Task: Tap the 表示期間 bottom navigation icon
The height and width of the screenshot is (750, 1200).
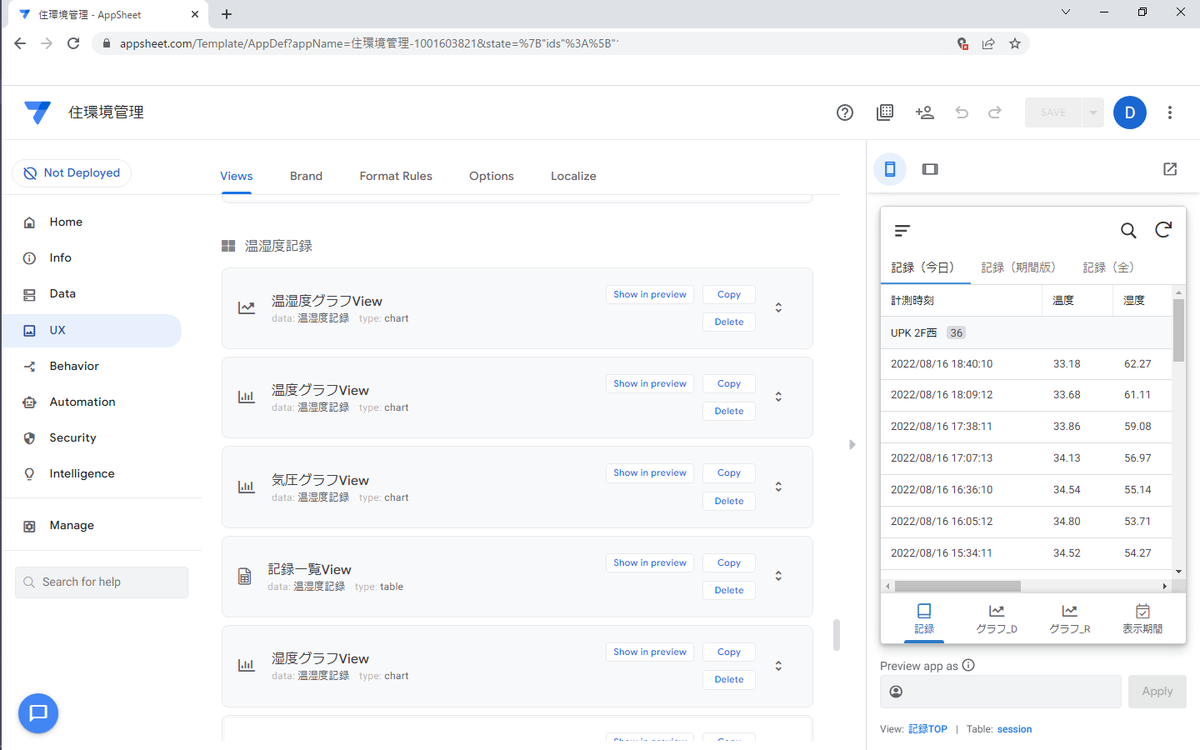Action: 1142,618
